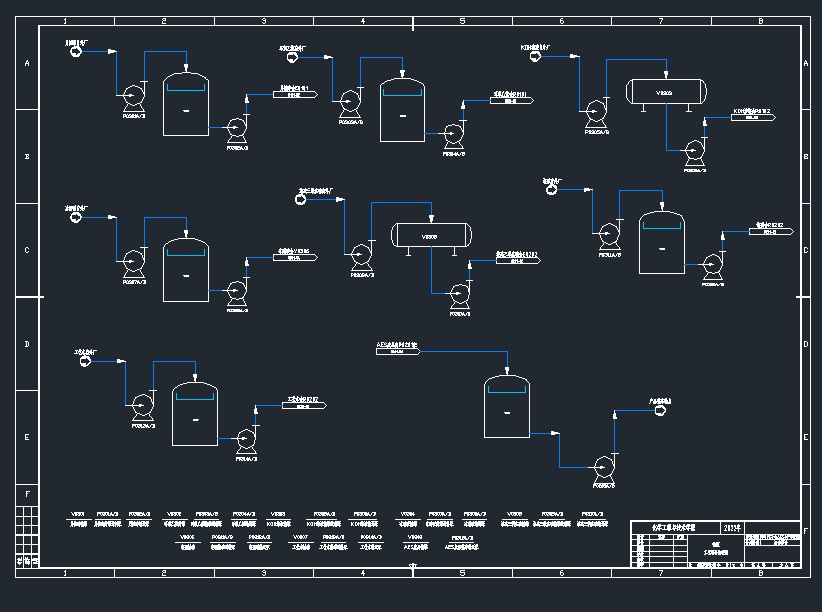Select the discharge pump below the KOH horizontal tank
This screenshot has width=822, height=612.
(696, 152)
